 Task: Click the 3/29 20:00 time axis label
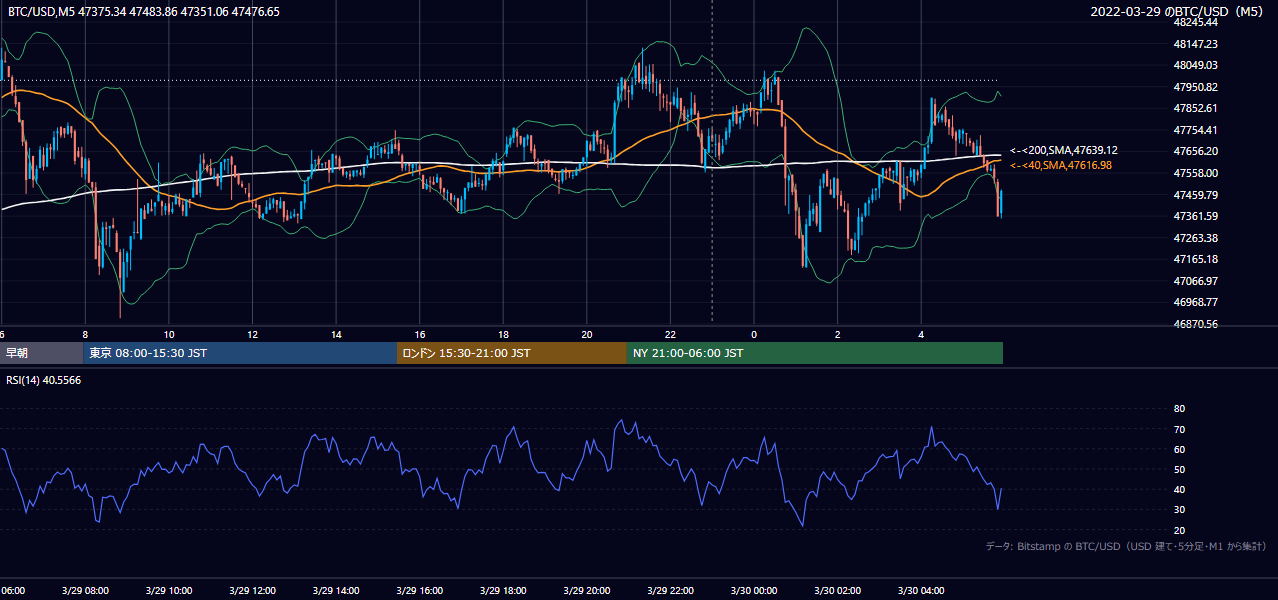pyautogui.click(x=586, y=591)
